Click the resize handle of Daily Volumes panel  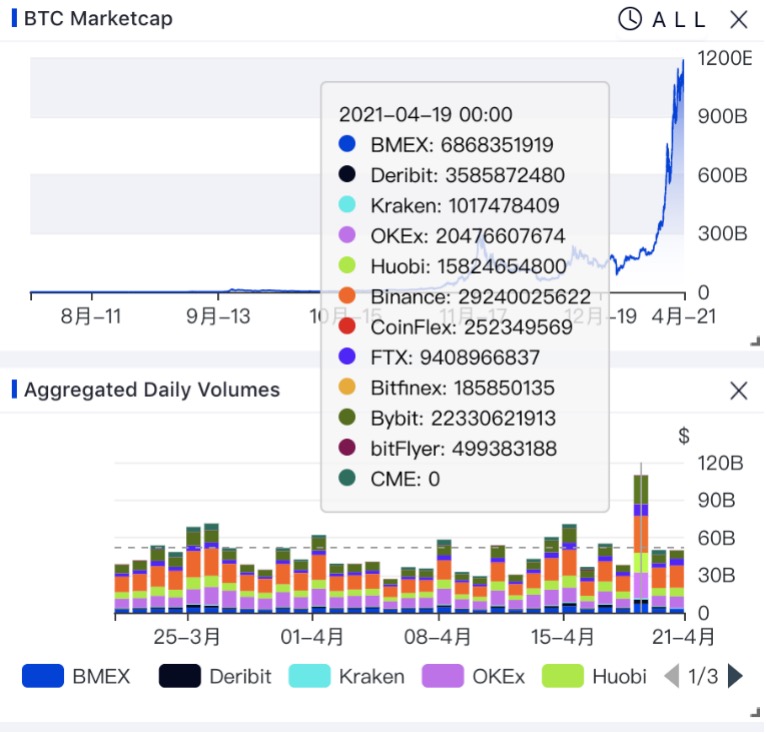tap(755, 712)
